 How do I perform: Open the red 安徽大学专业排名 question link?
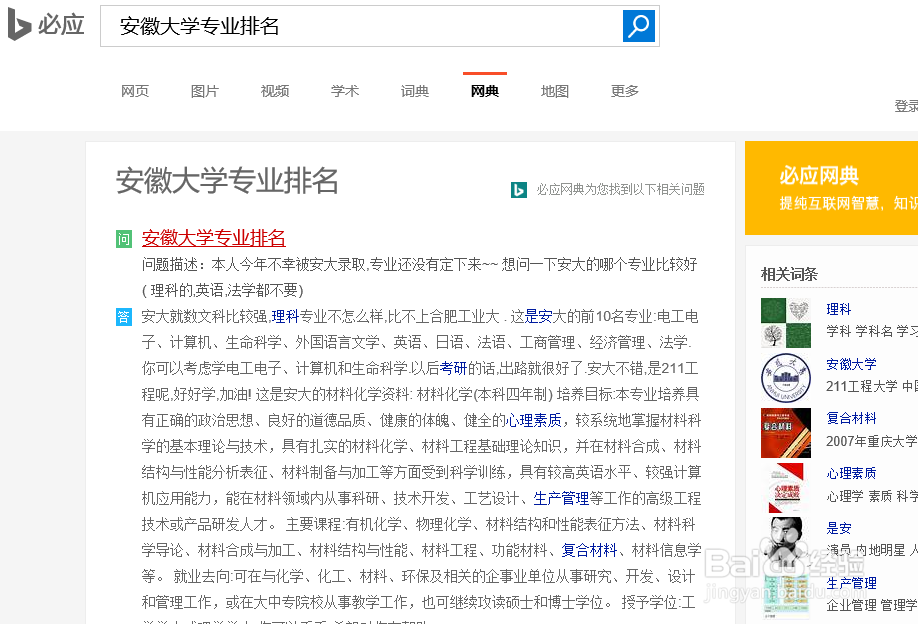[x=213, y=238]
